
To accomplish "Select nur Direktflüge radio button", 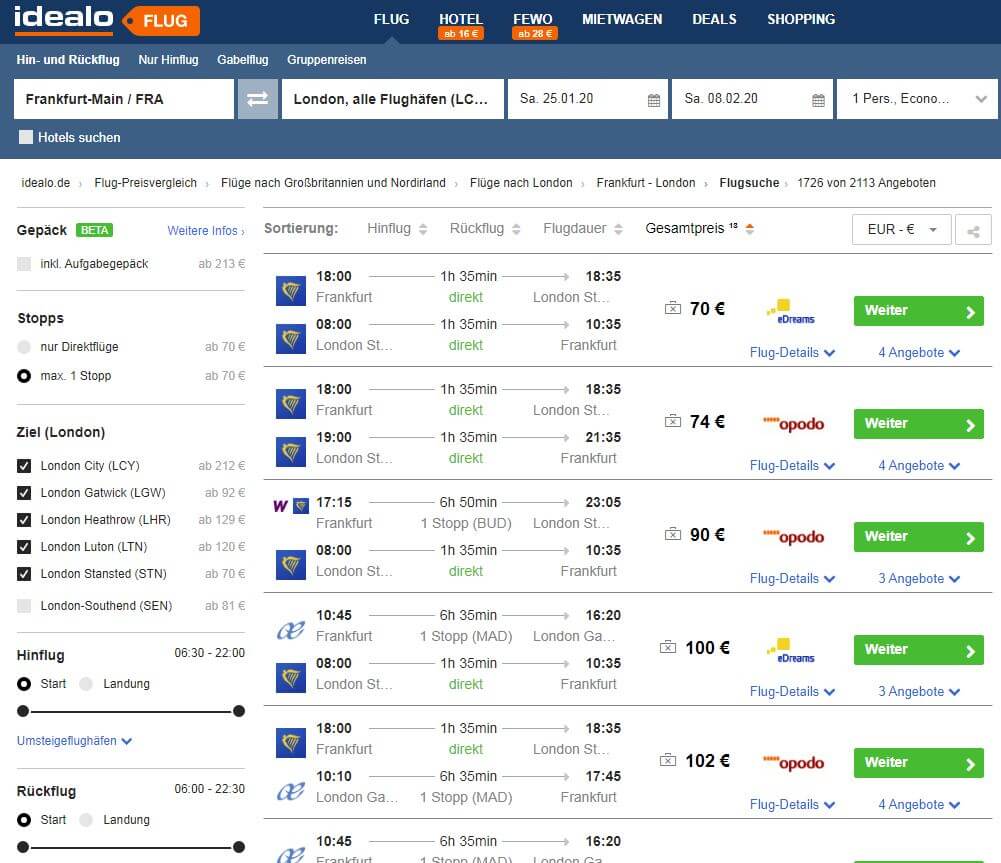I will pos(24,347).
